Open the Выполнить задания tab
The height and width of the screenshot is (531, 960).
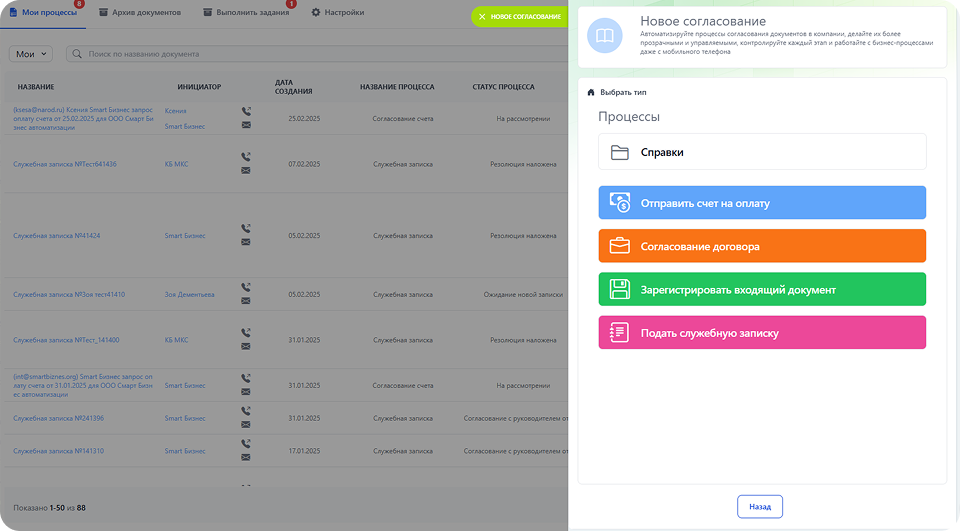pos(247,12)
